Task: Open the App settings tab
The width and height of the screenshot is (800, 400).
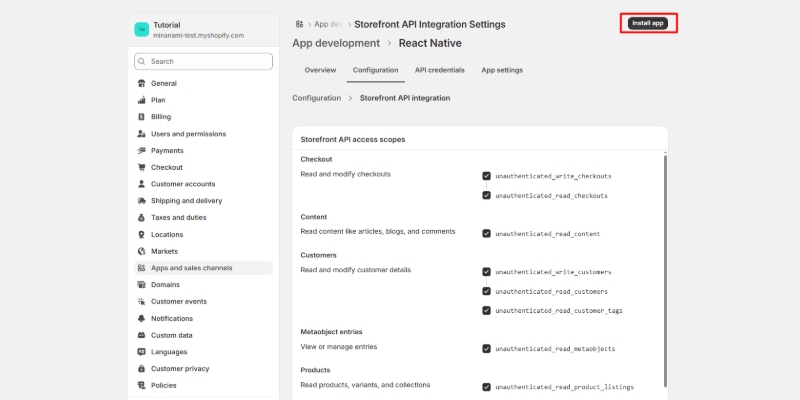Action: 502,70
